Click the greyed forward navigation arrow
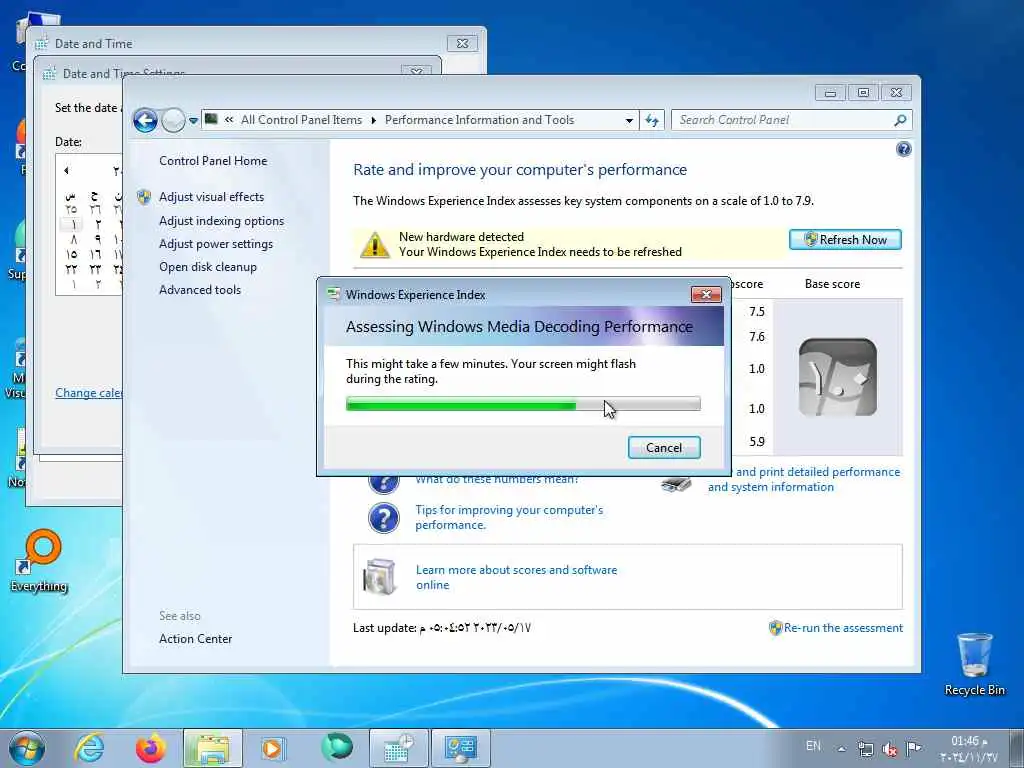Screen dimensions: 1024x768 pyautogui.click(x=173, y=121)
